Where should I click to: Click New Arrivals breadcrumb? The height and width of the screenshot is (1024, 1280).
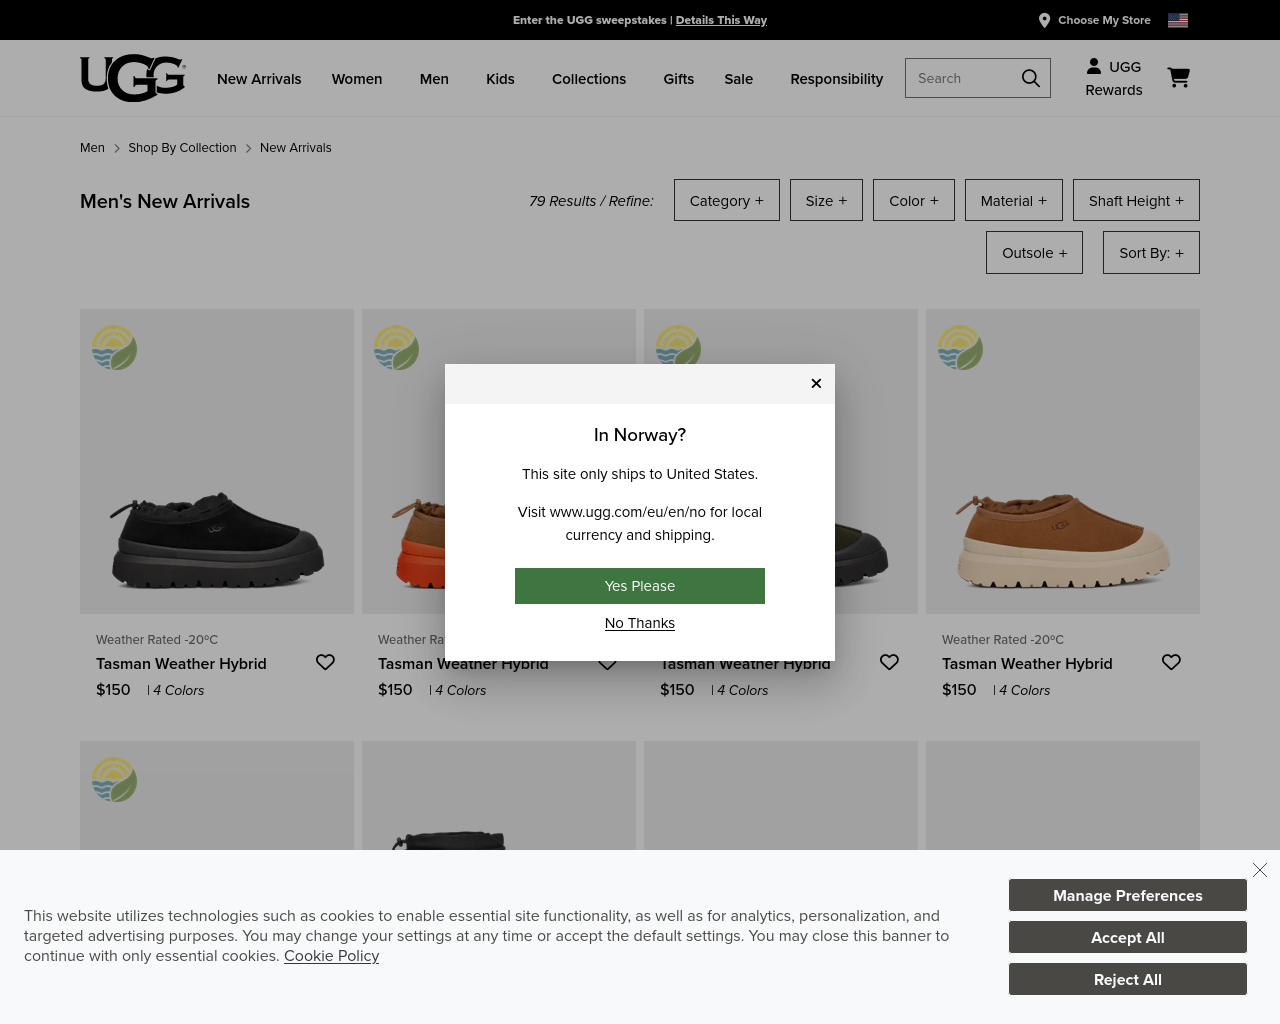[295, 148]
